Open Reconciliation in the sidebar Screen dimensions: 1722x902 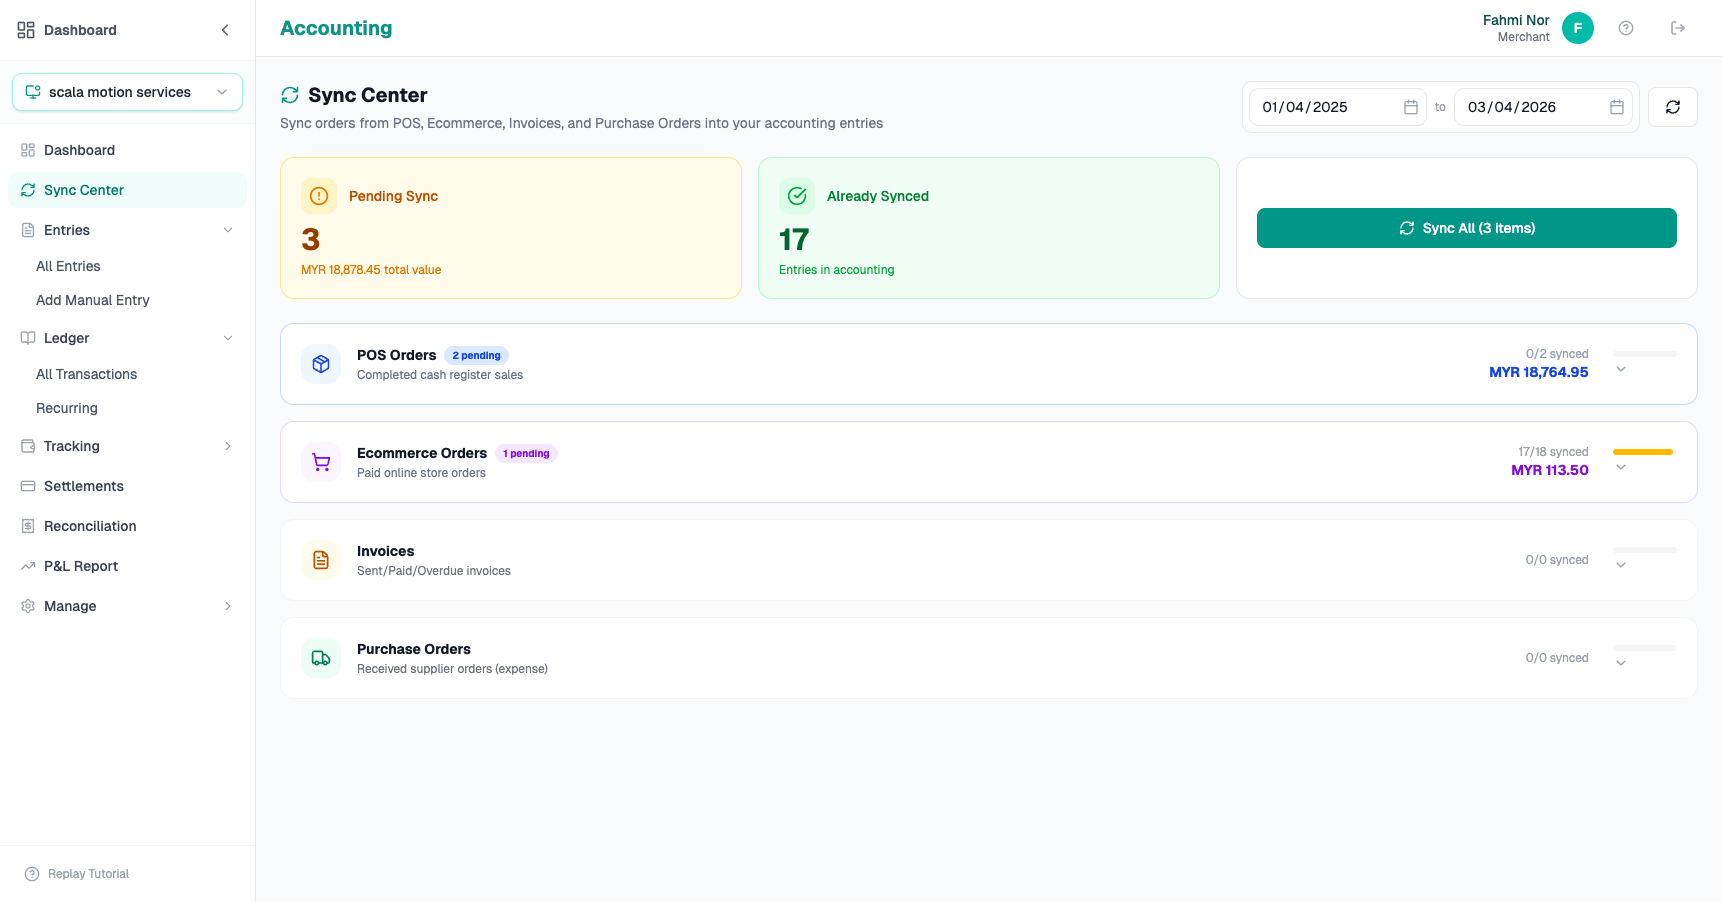[x=90, y=526]
